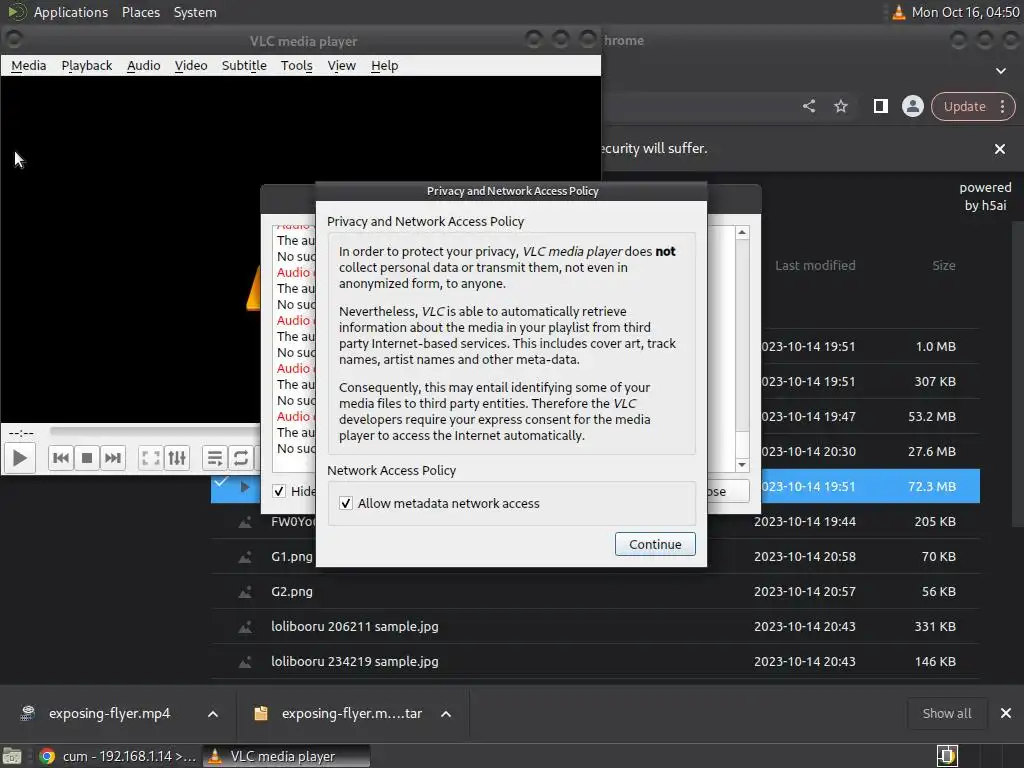Click the workspace switcher in bottom panel
This screenshot has height=768, width=1024.
click(947, 756)
